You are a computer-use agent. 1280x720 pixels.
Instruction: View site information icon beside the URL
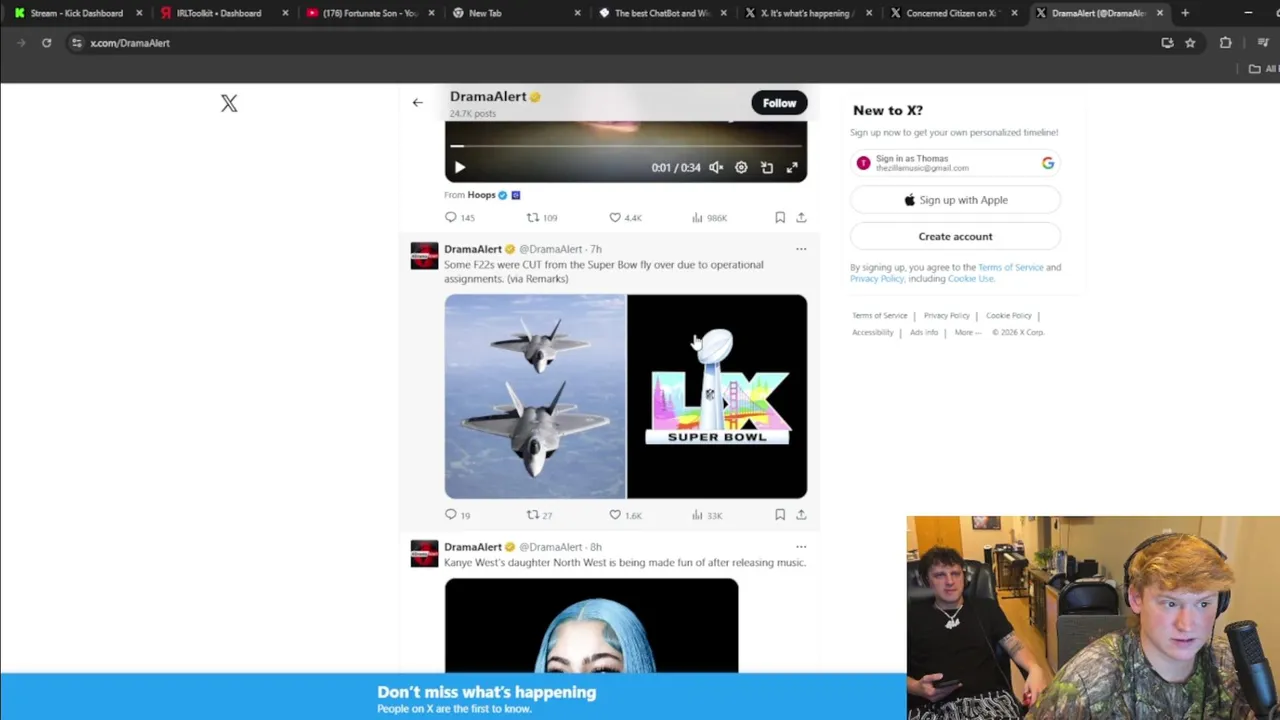76,43
